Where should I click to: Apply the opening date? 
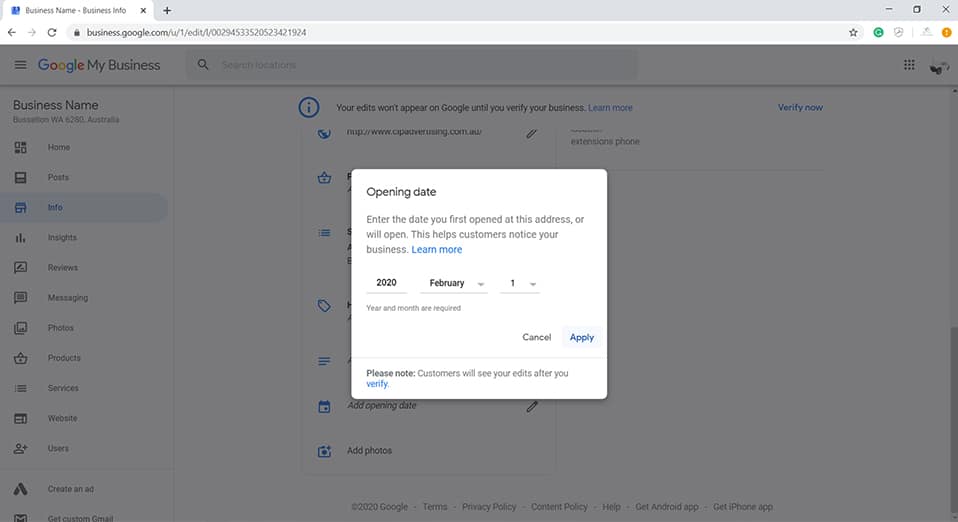(x=582, y=337)
